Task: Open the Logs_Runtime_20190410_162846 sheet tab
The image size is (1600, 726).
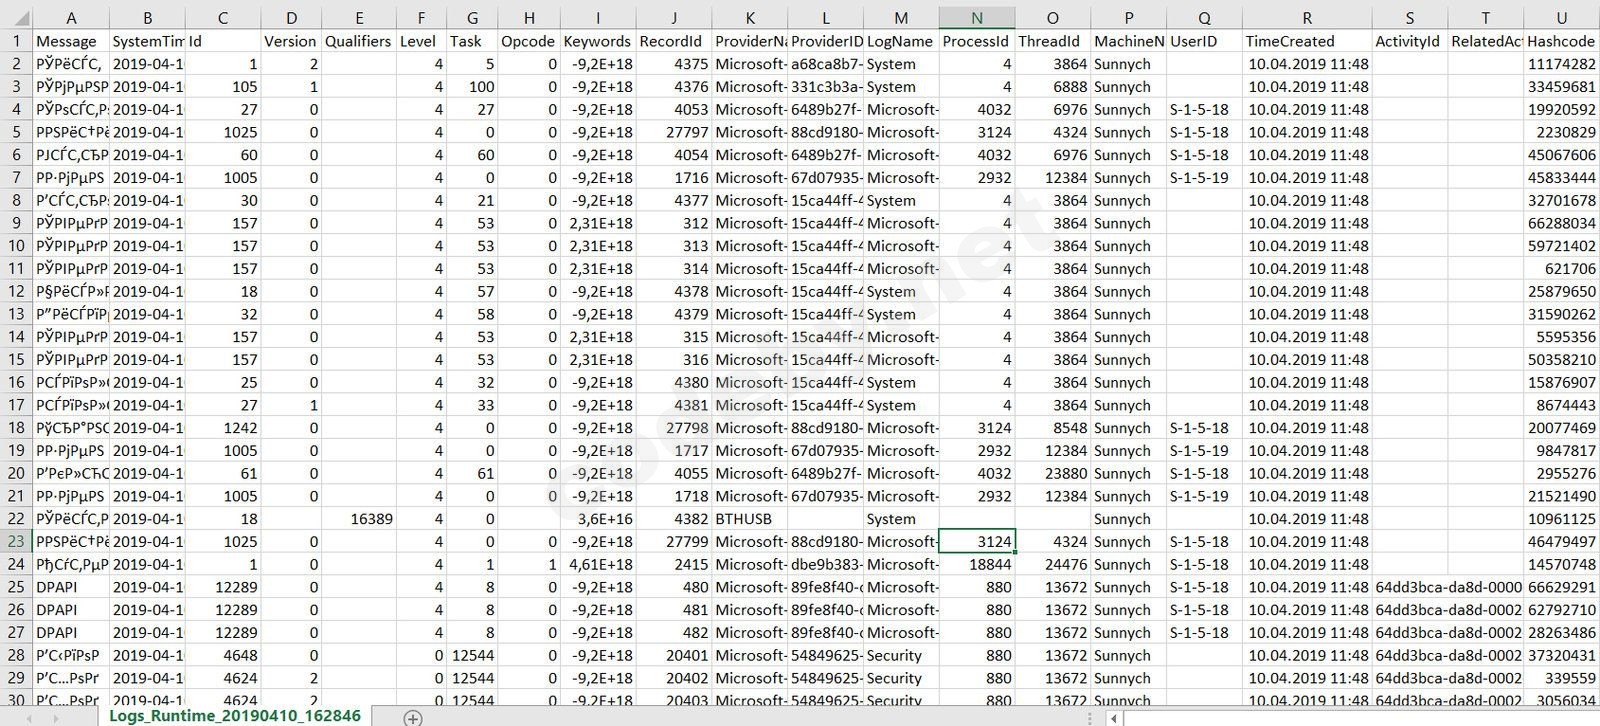Action: [x=235, y=716]
